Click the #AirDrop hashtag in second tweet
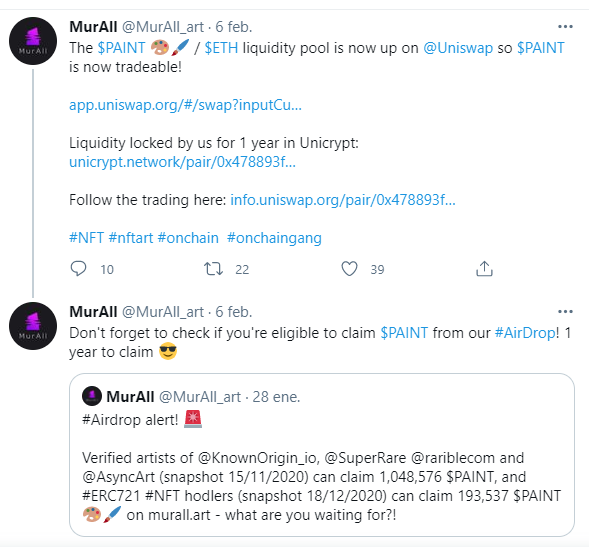This screenshot has height=547, width=589. pos(525,333)
